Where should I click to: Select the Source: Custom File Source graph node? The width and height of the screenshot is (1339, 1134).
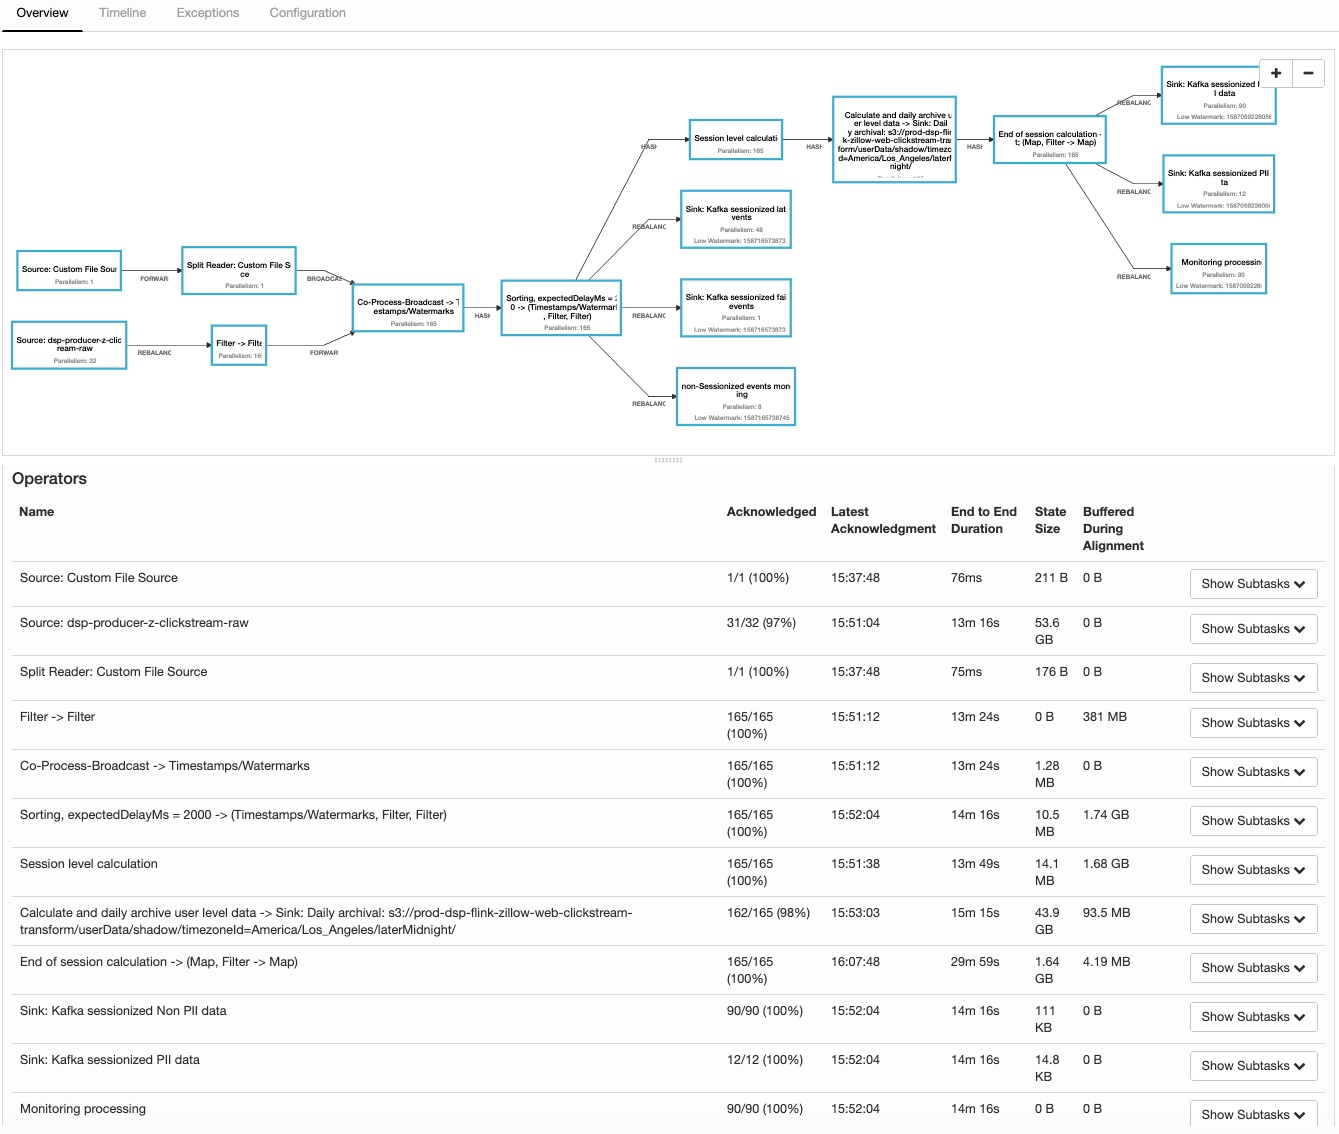coord(69,271)
